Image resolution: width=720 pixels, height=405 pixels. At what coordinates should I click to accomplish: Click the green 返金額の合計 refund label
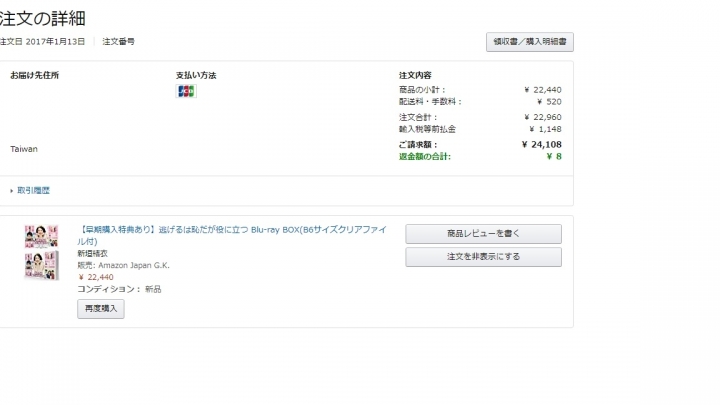(x=425, y=157)
